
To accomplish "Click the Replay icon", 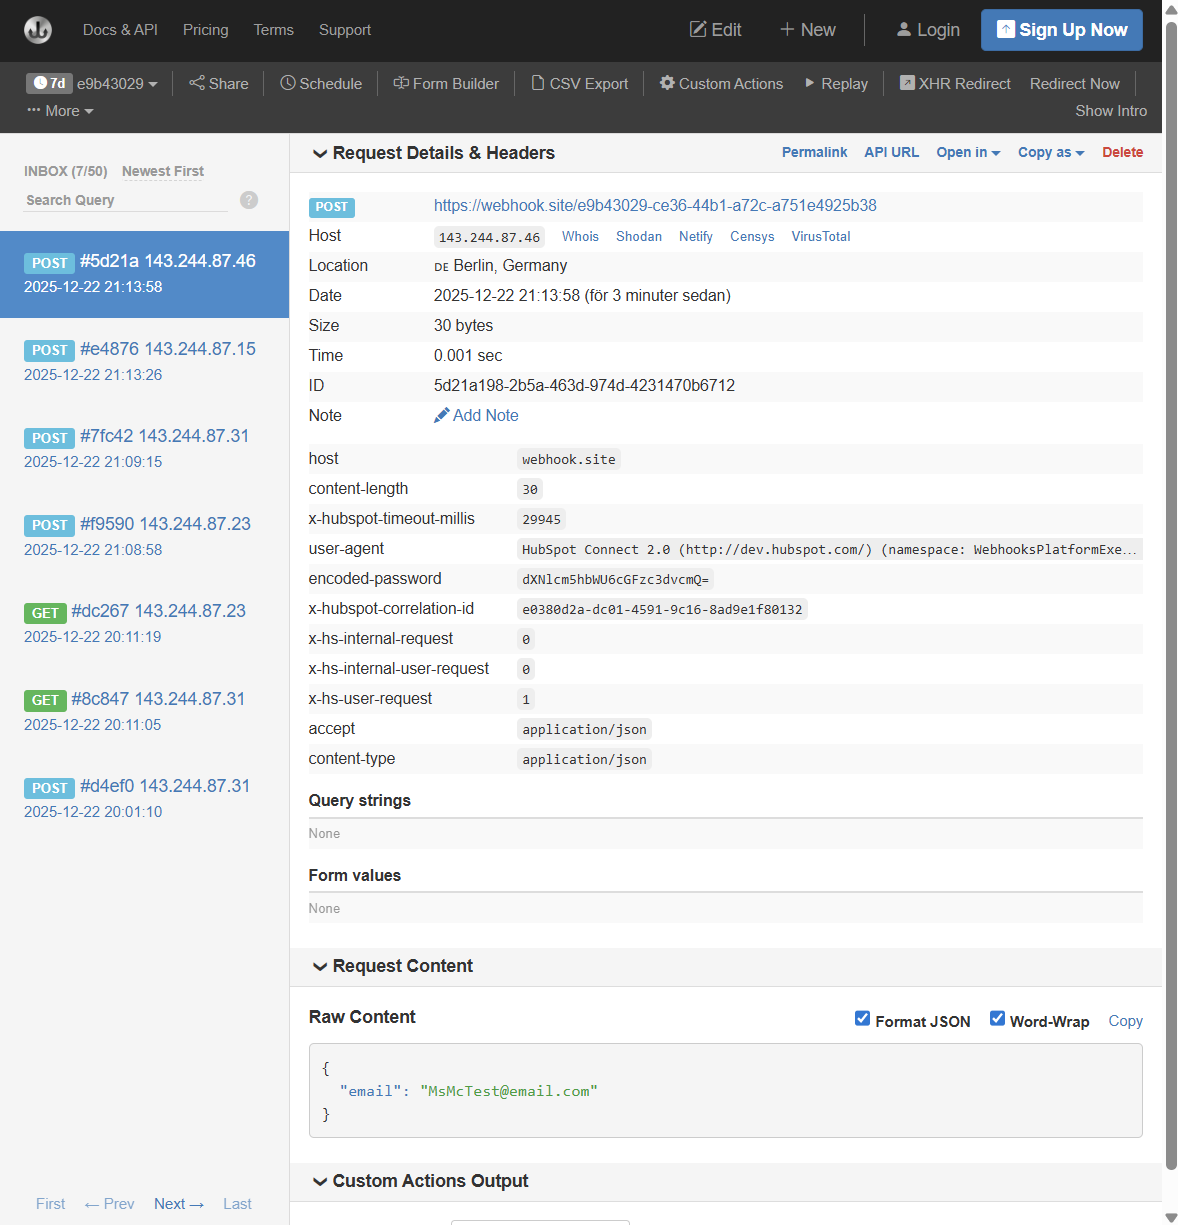I will click(x=812, y=84).
